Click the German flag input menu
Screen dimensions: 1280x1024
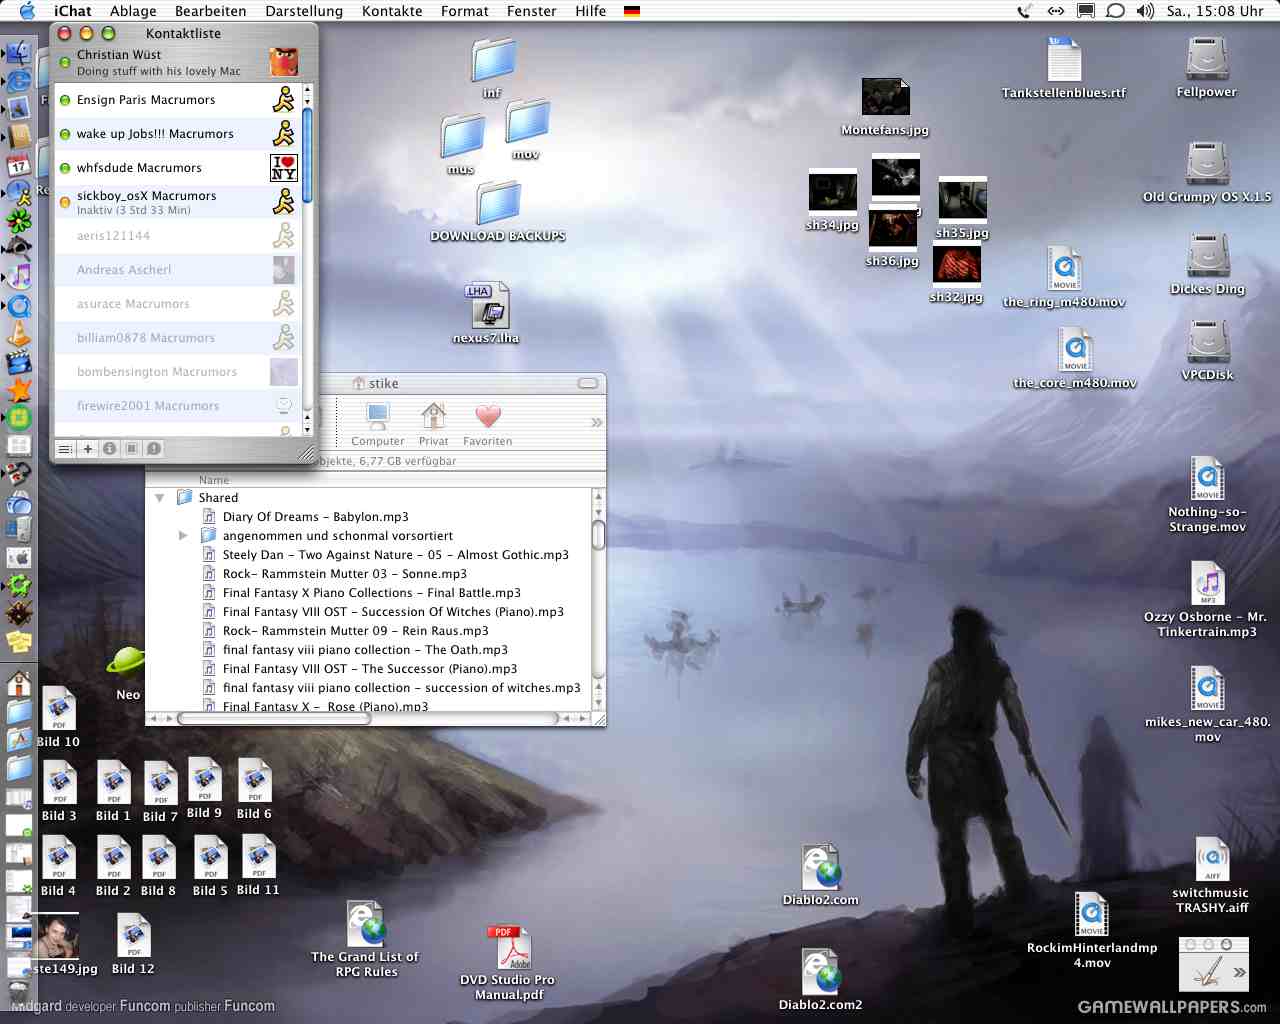[x=632, y=11]
